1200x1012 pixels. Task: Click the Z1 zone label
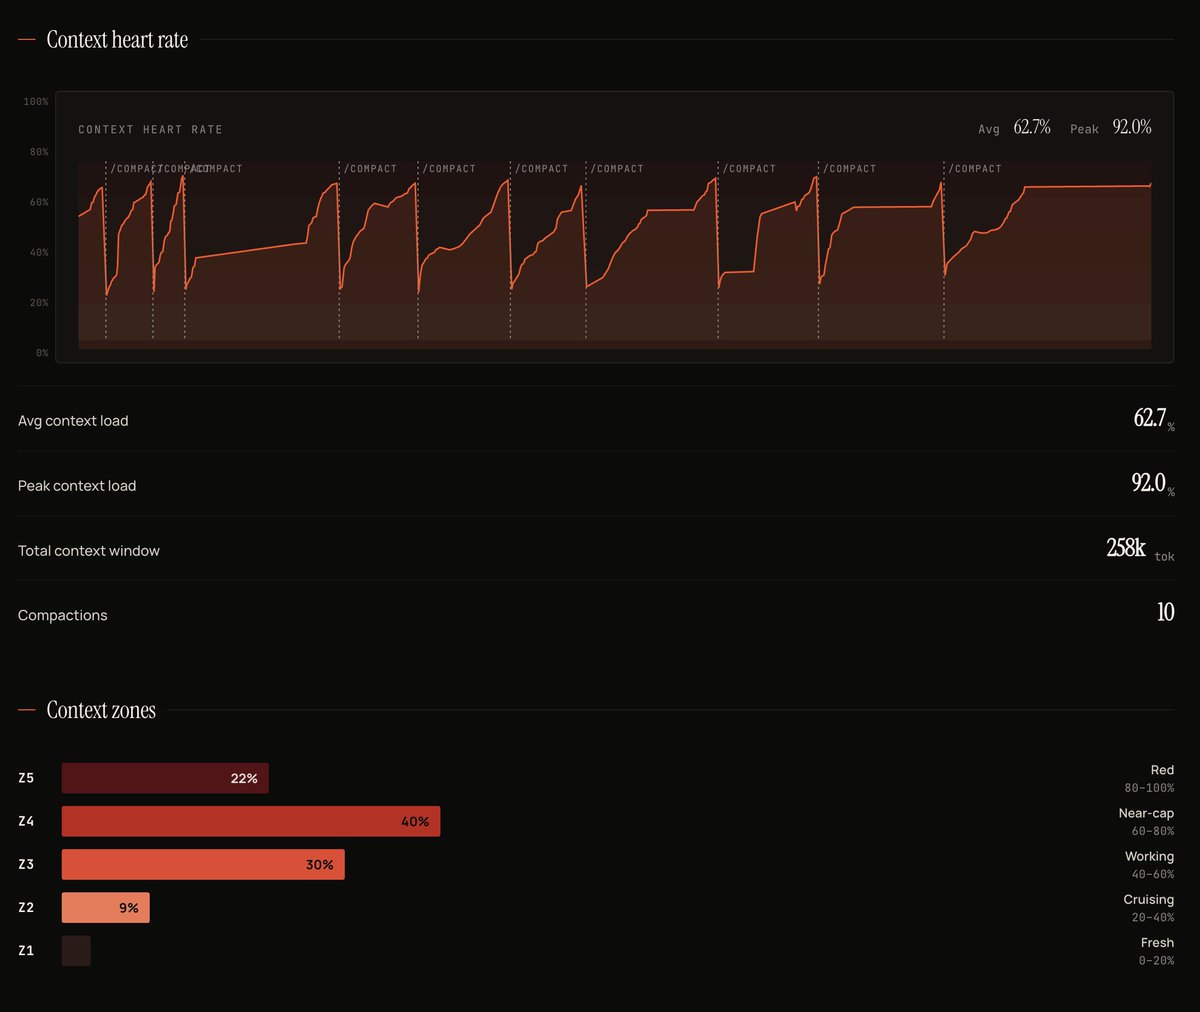click(26, 950)
